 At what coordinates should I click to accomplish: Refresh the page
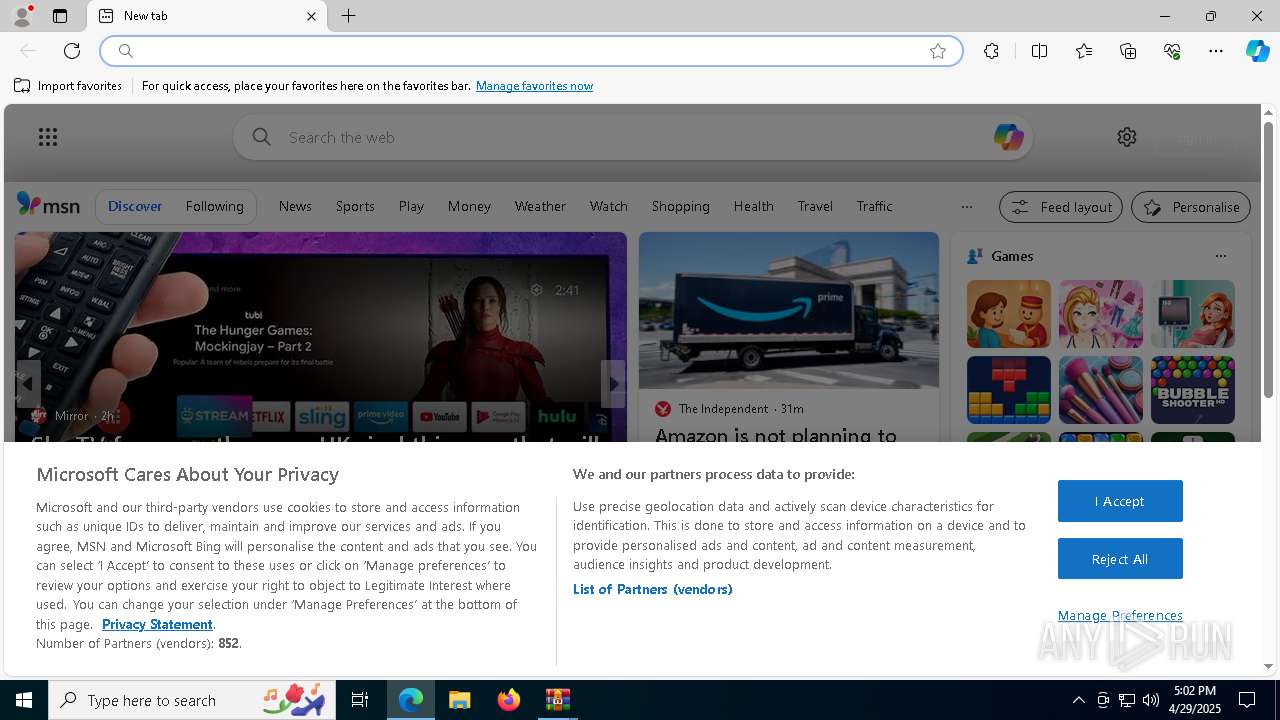(x=72, y=51)
